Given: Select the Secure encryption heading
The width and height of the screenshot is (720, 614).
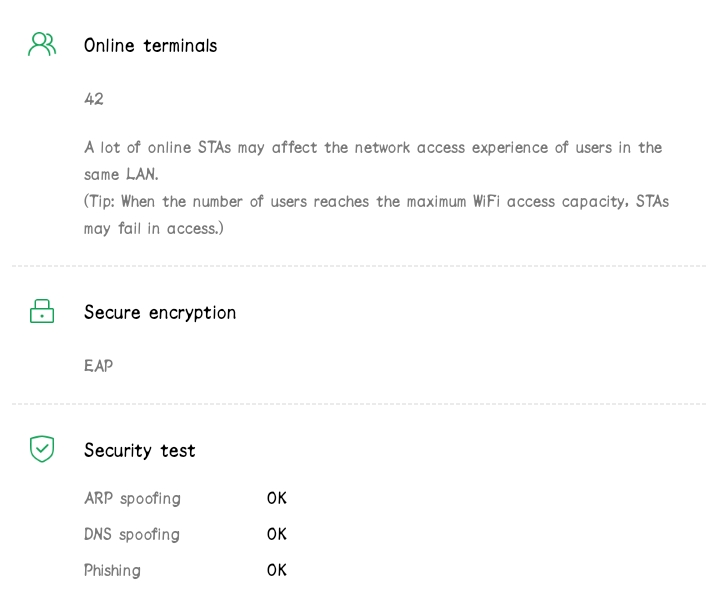Looking at the screenshot, I should coord(160,313).
